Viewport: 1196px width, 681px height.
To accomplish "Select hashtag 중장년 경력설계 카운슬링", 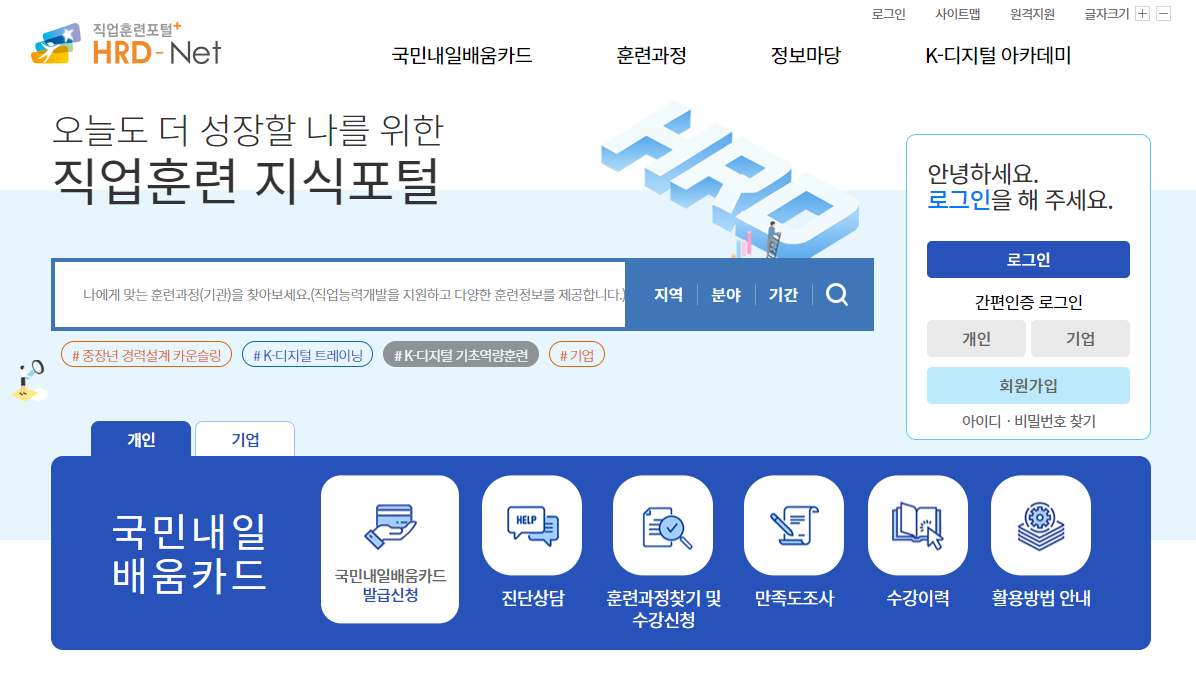I will (146, 355).
